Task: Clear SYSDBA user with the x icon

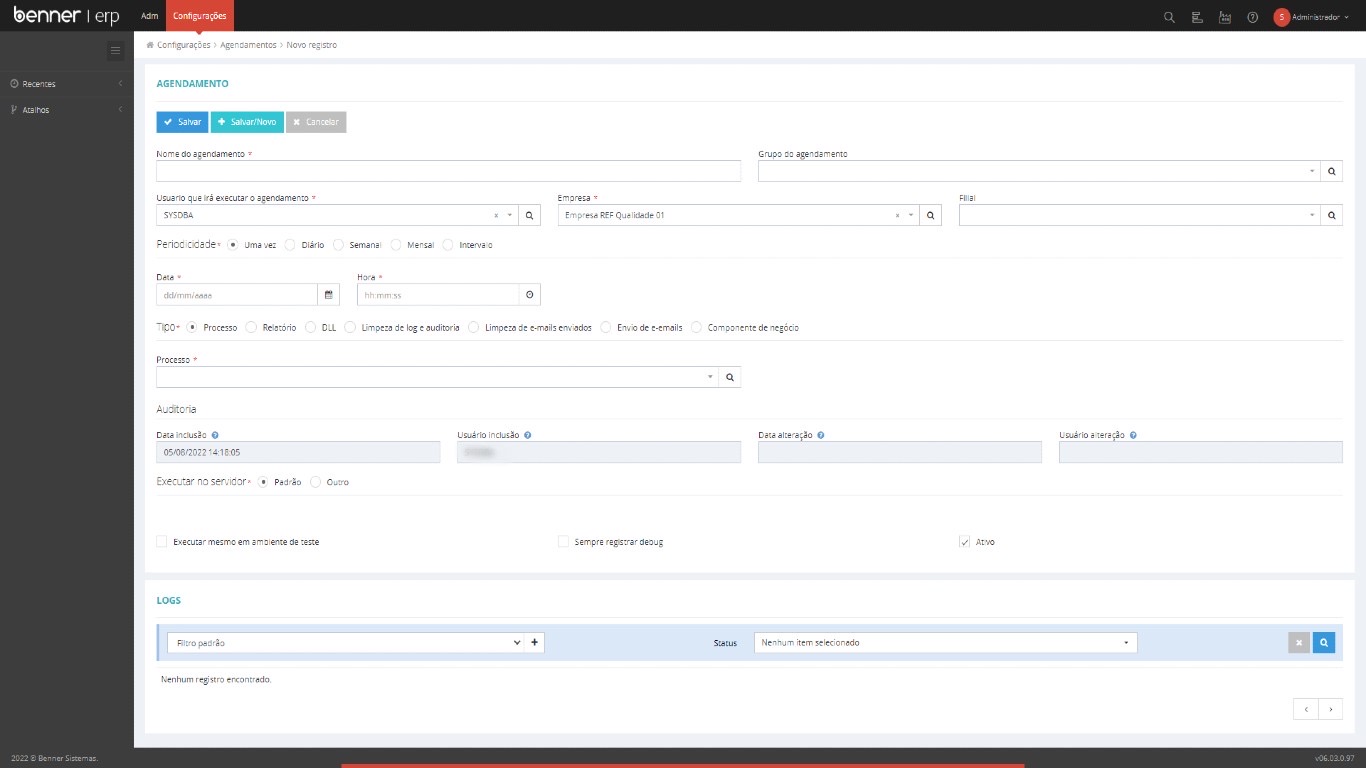Action: (x=496, y=215)
